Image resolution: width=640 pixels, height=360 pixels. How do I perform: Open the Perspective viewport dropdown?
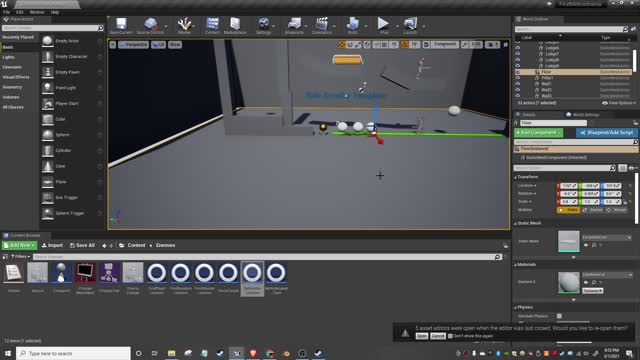pos(133,44)
